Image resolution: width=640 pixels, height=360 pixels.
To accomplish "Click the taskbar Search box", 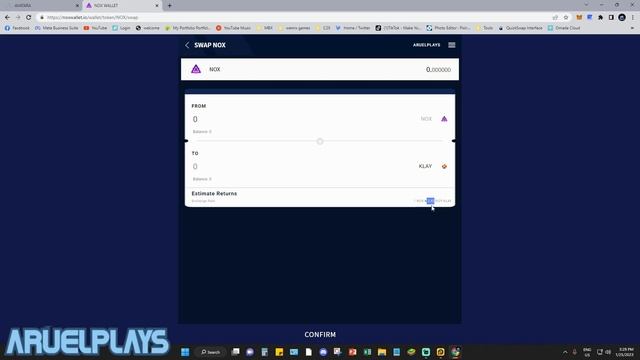I will click(x=211, y=352).
